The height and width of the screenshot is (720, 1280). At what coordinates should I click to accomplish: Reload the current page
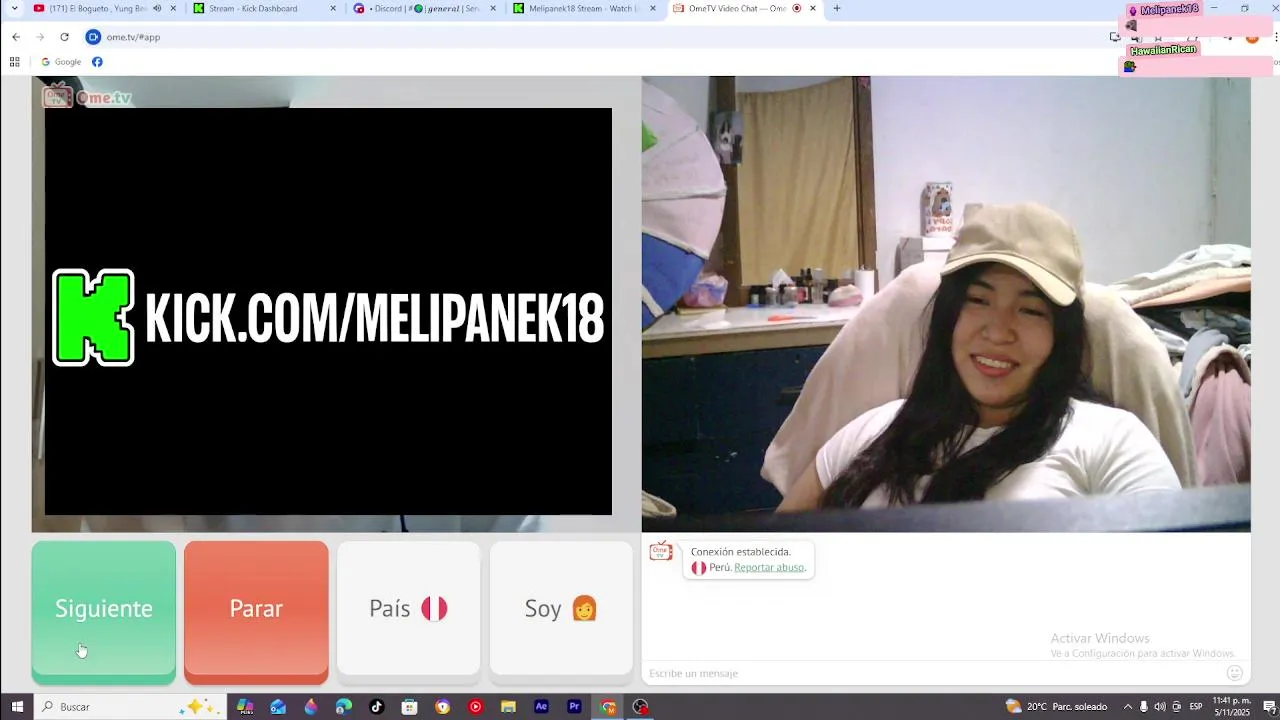pyautogui.click(x=64, y=37)
